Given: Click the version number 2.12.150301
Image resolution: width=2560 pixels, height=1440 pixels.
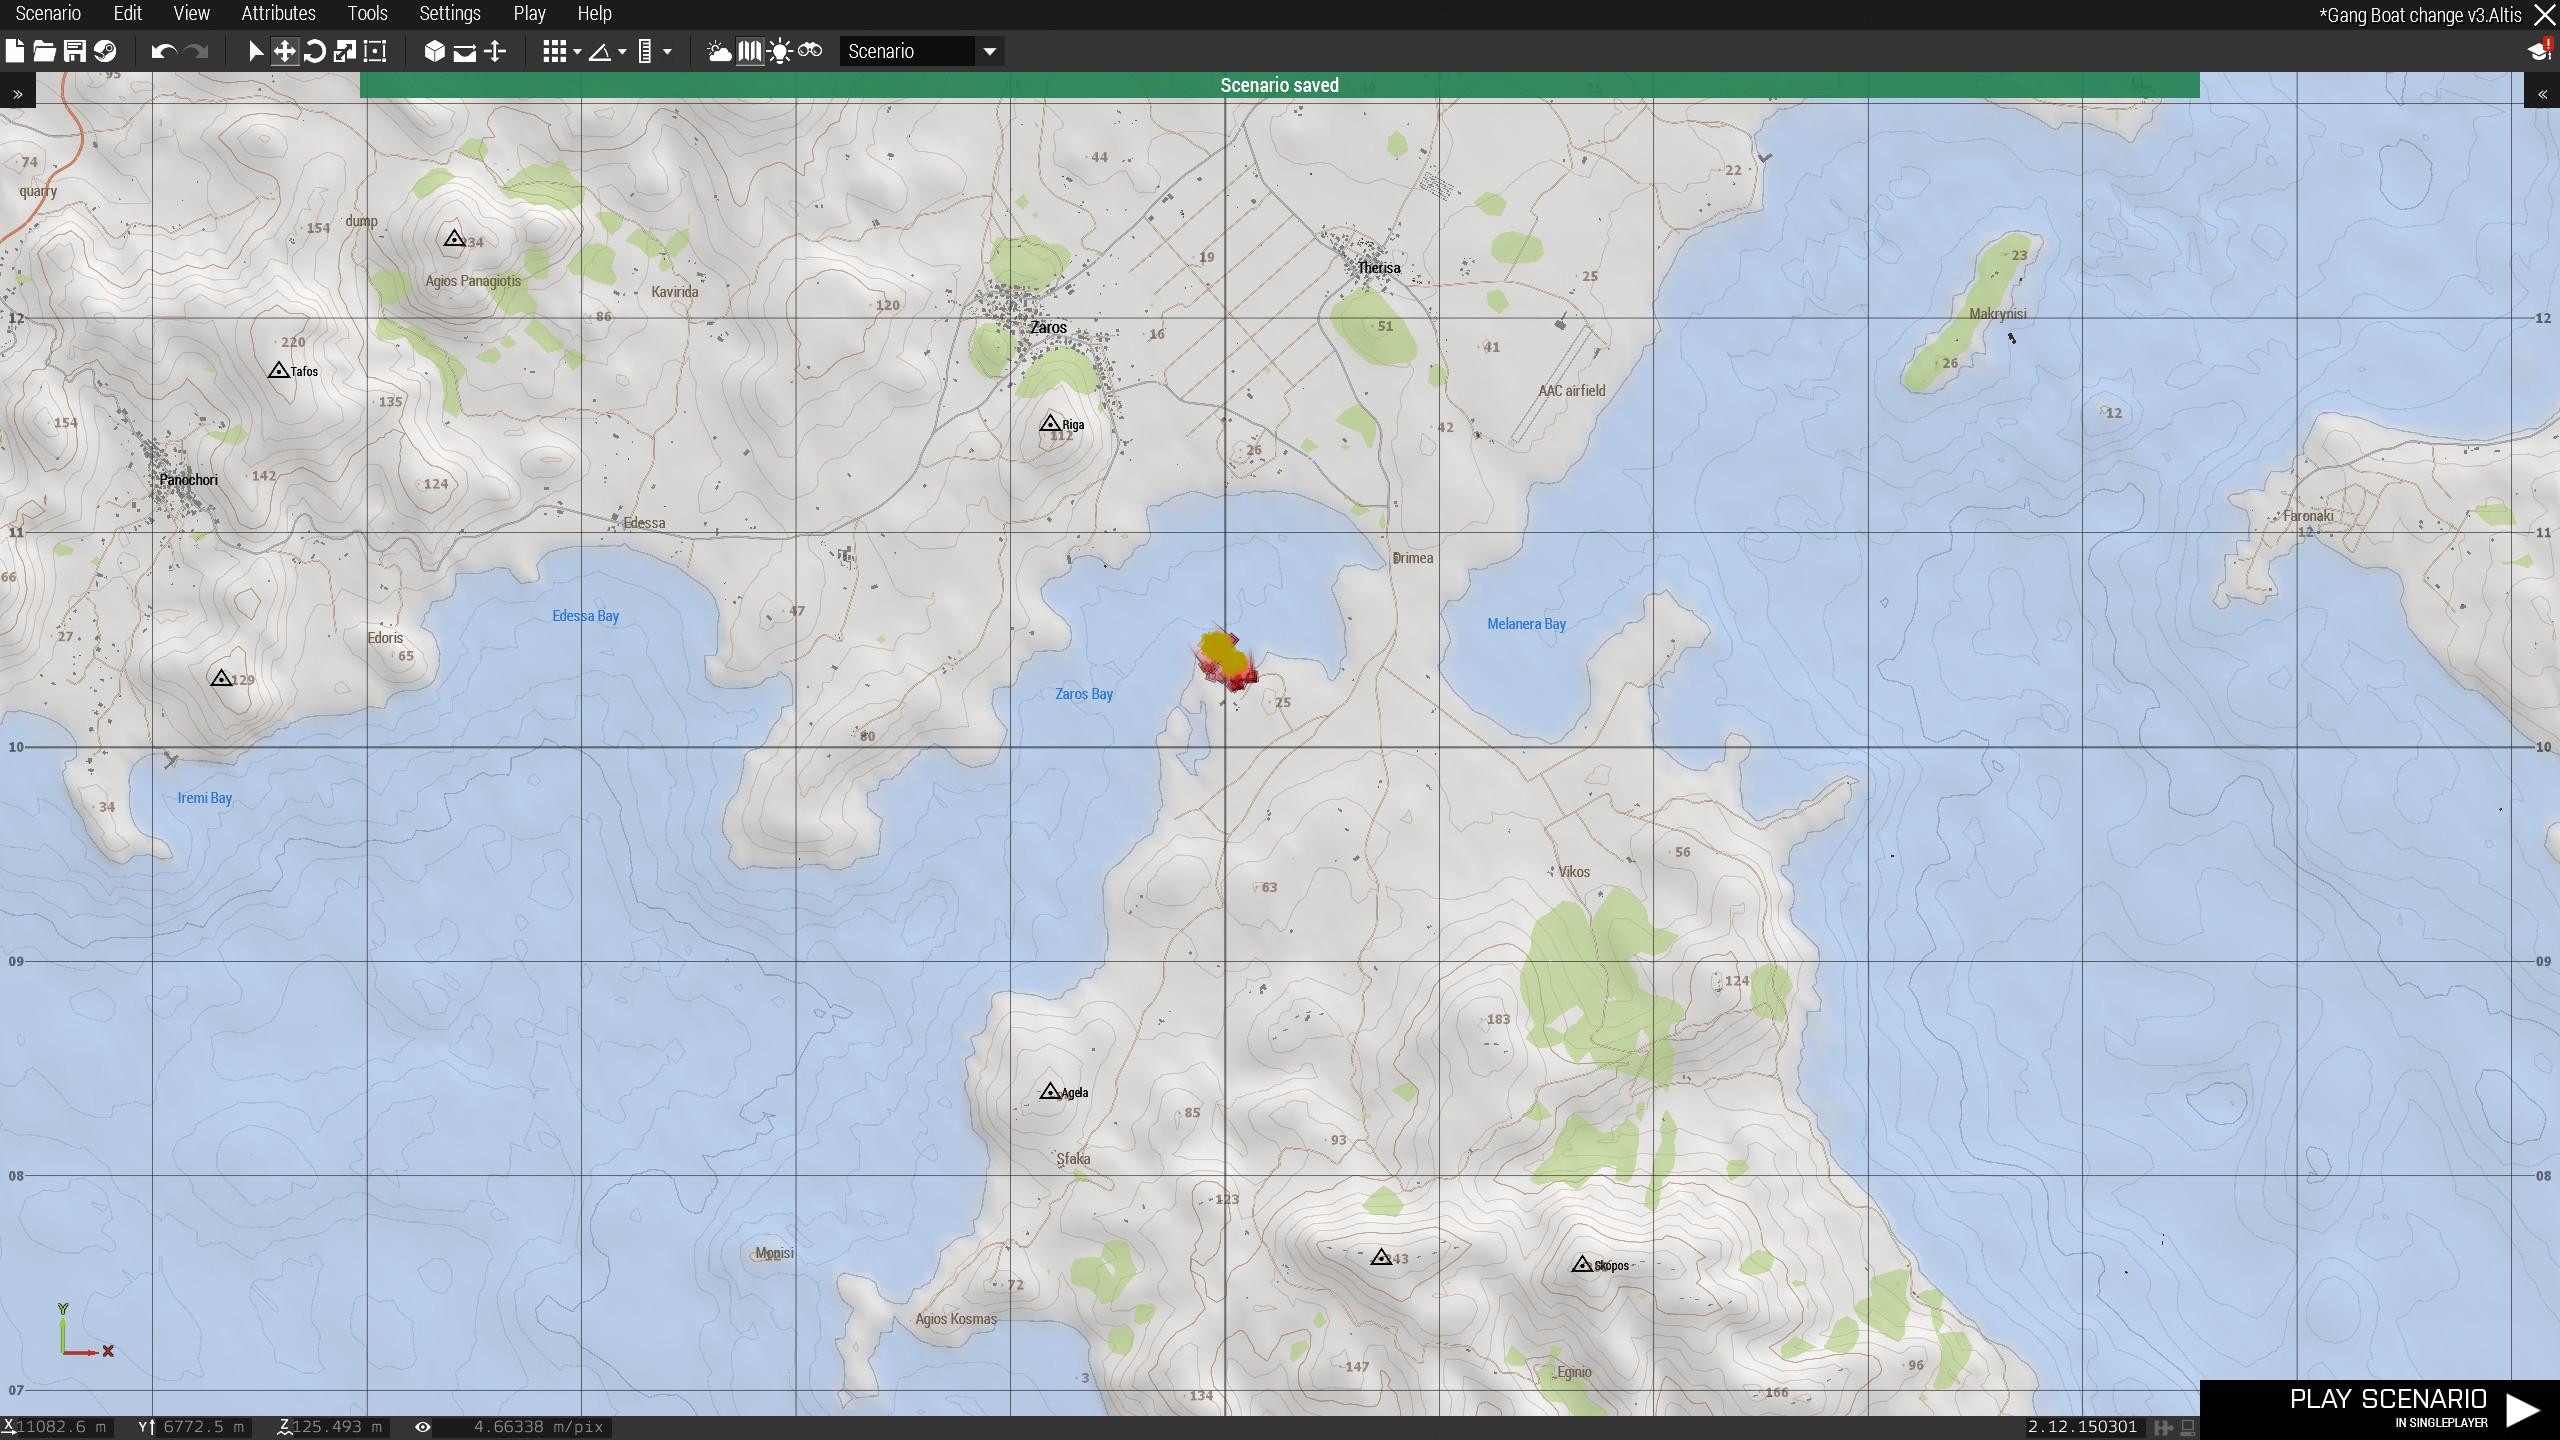Looking at the screenshot, I should point(2083,1427).
